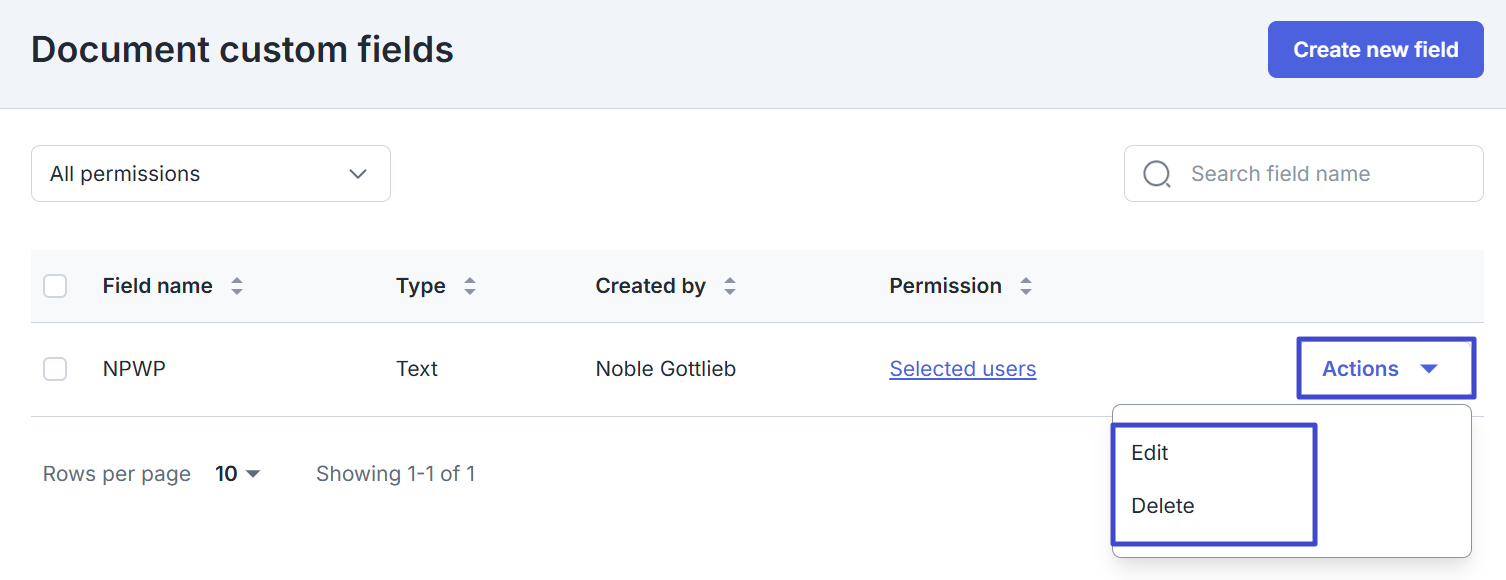Click the Create new field button
The width and height of the screenshot is (1506, 580).
[1376, 50]
